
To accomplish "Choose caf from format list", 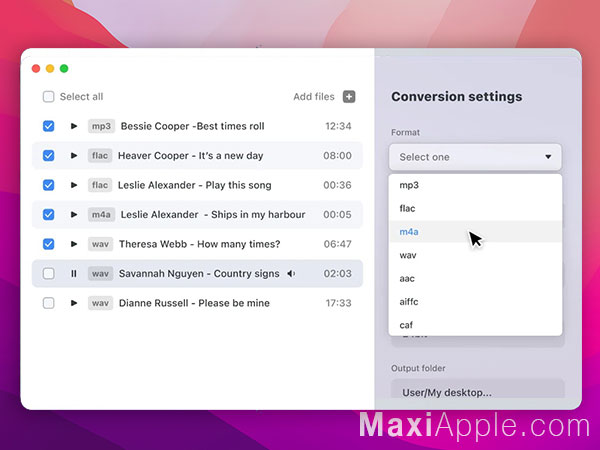I will coord(475,325).
